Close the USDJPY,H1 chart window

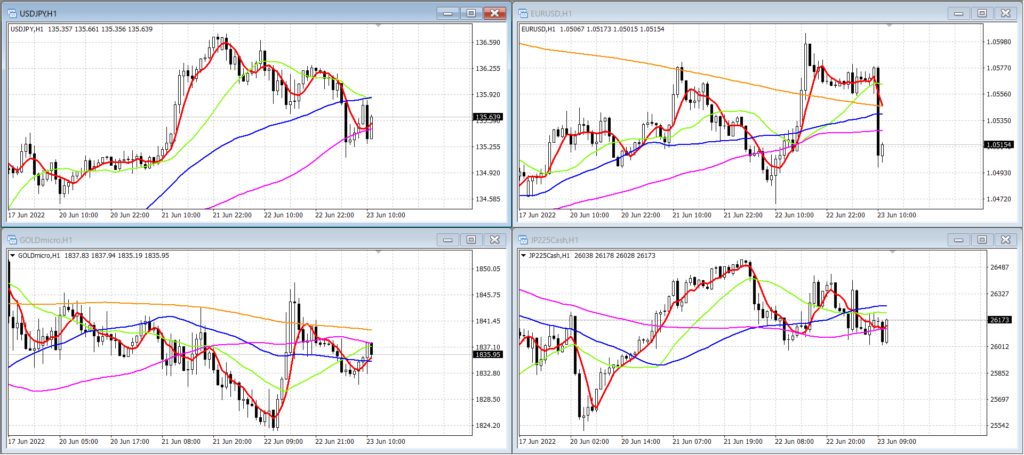click(x=495, y=12)
